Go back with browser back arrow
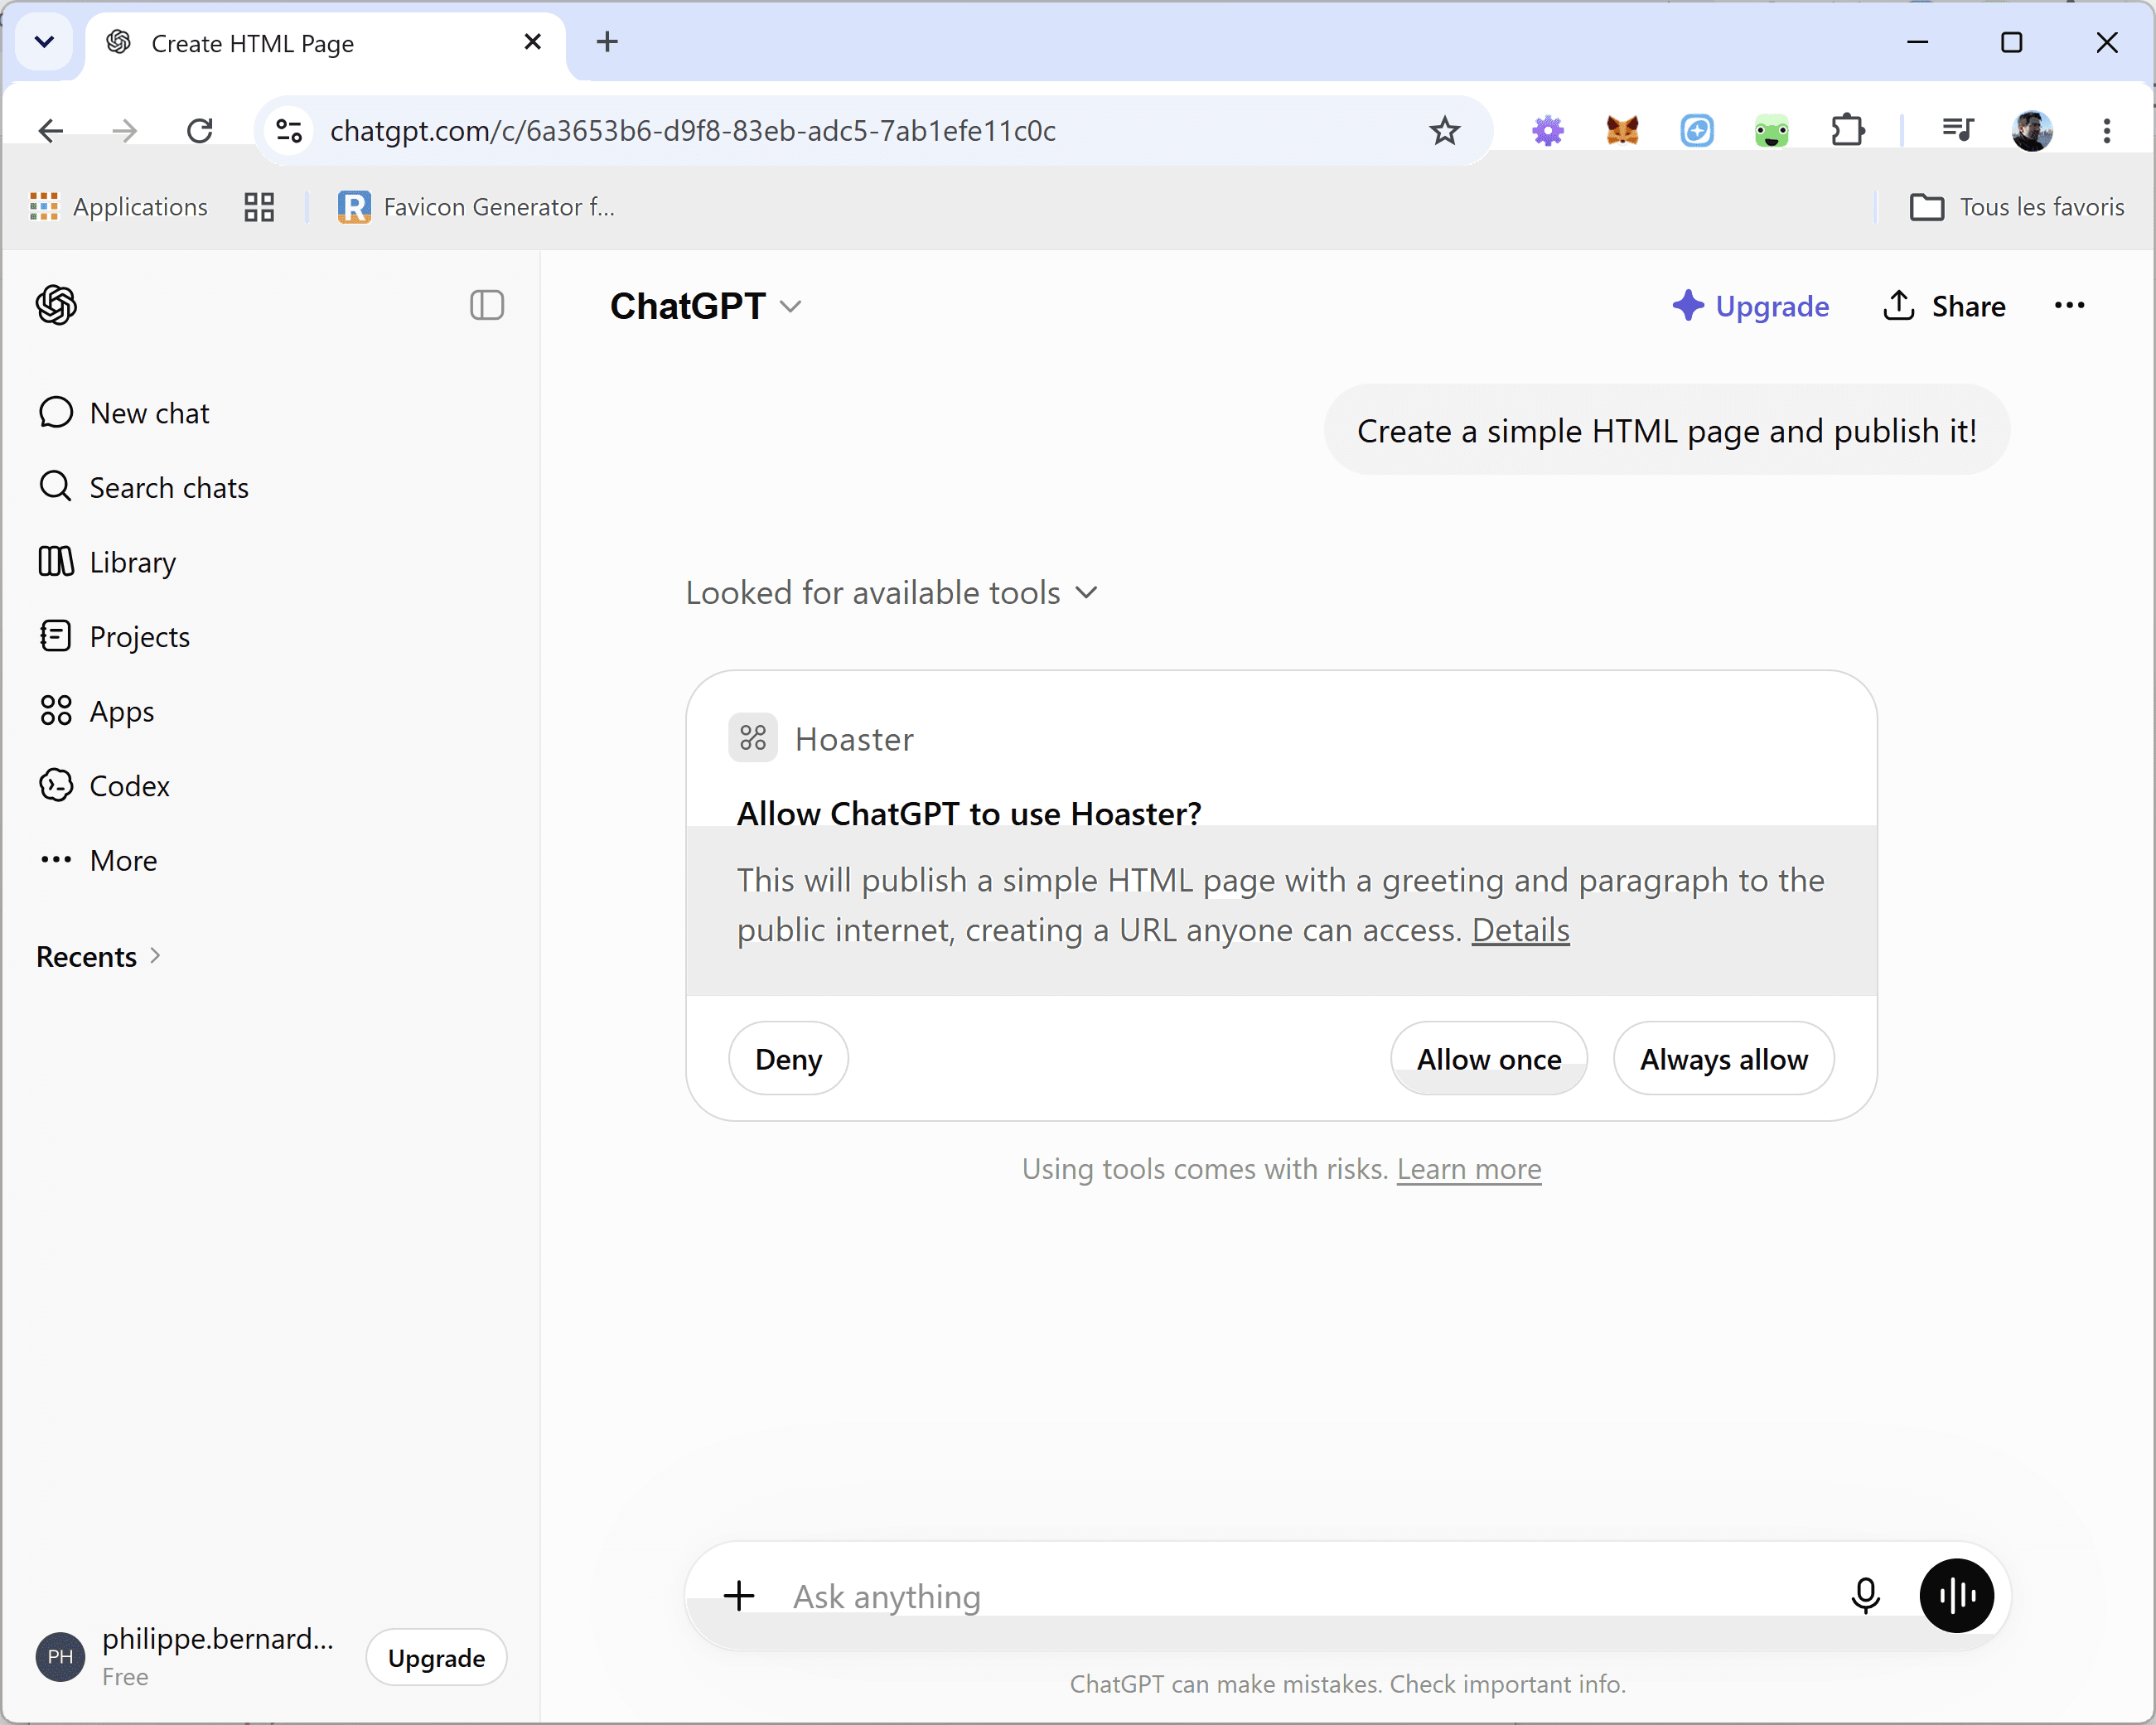Image resolution: width=2156 pixels, height=1725 pixels. [x=50, y=130]
